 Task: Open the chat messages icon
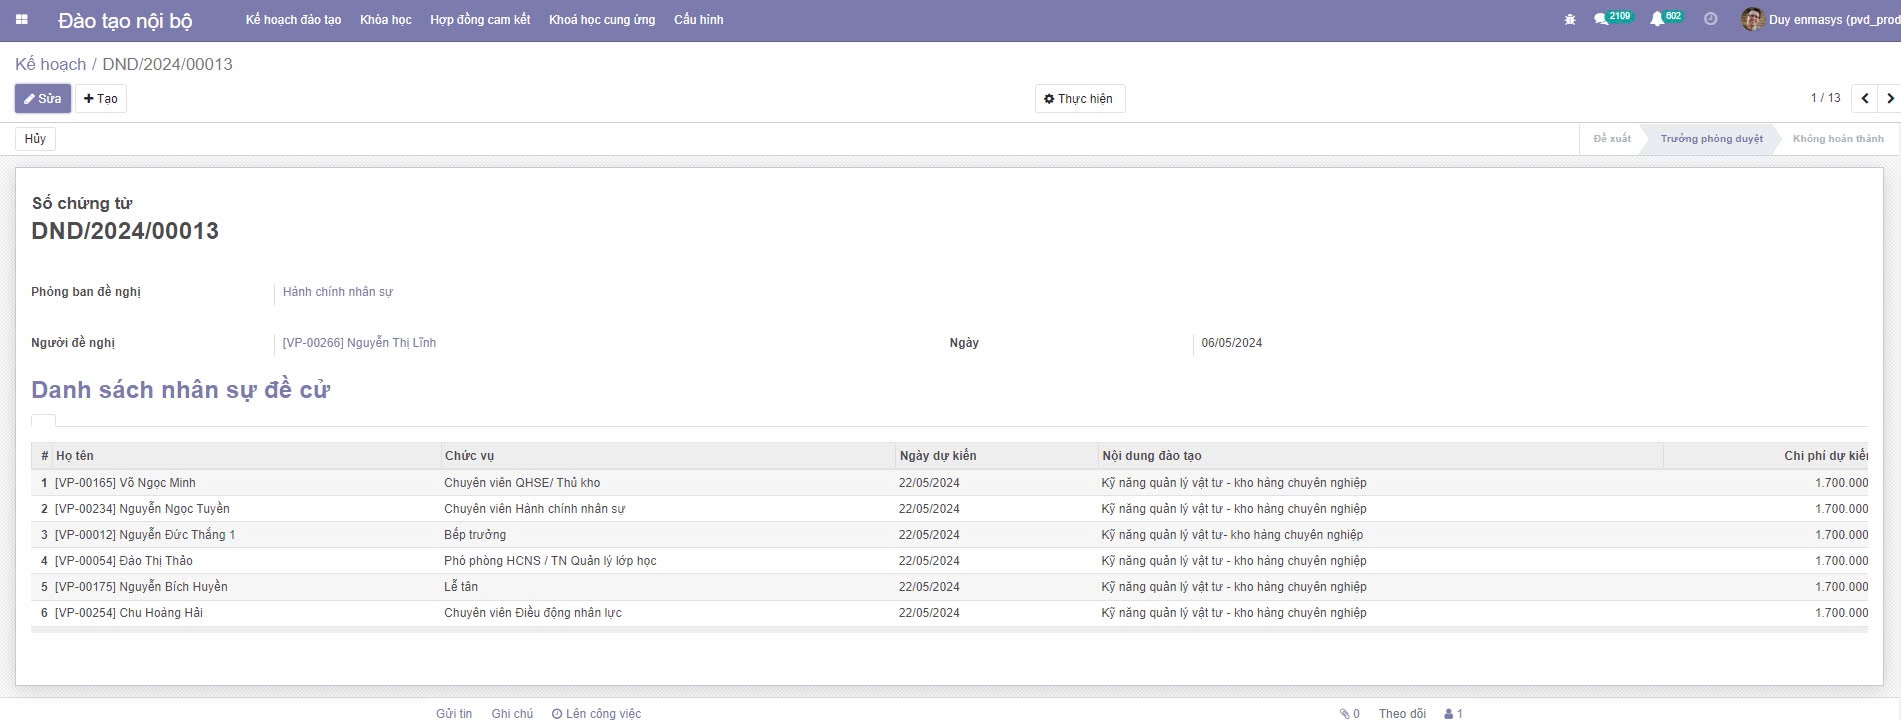tap(1602, 19)
